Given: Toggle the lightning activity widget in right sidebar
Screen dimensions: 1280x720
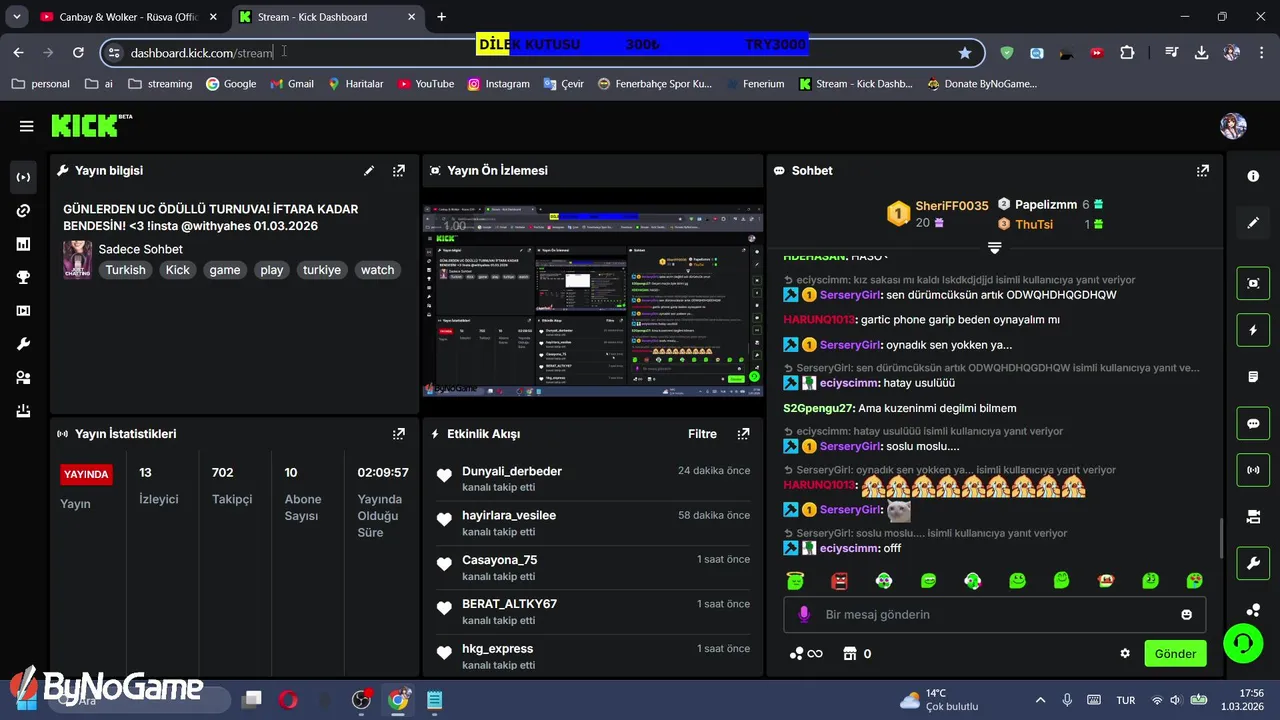Looking at the screenshot, I should pyautogui.click(x=1253, y=330).
